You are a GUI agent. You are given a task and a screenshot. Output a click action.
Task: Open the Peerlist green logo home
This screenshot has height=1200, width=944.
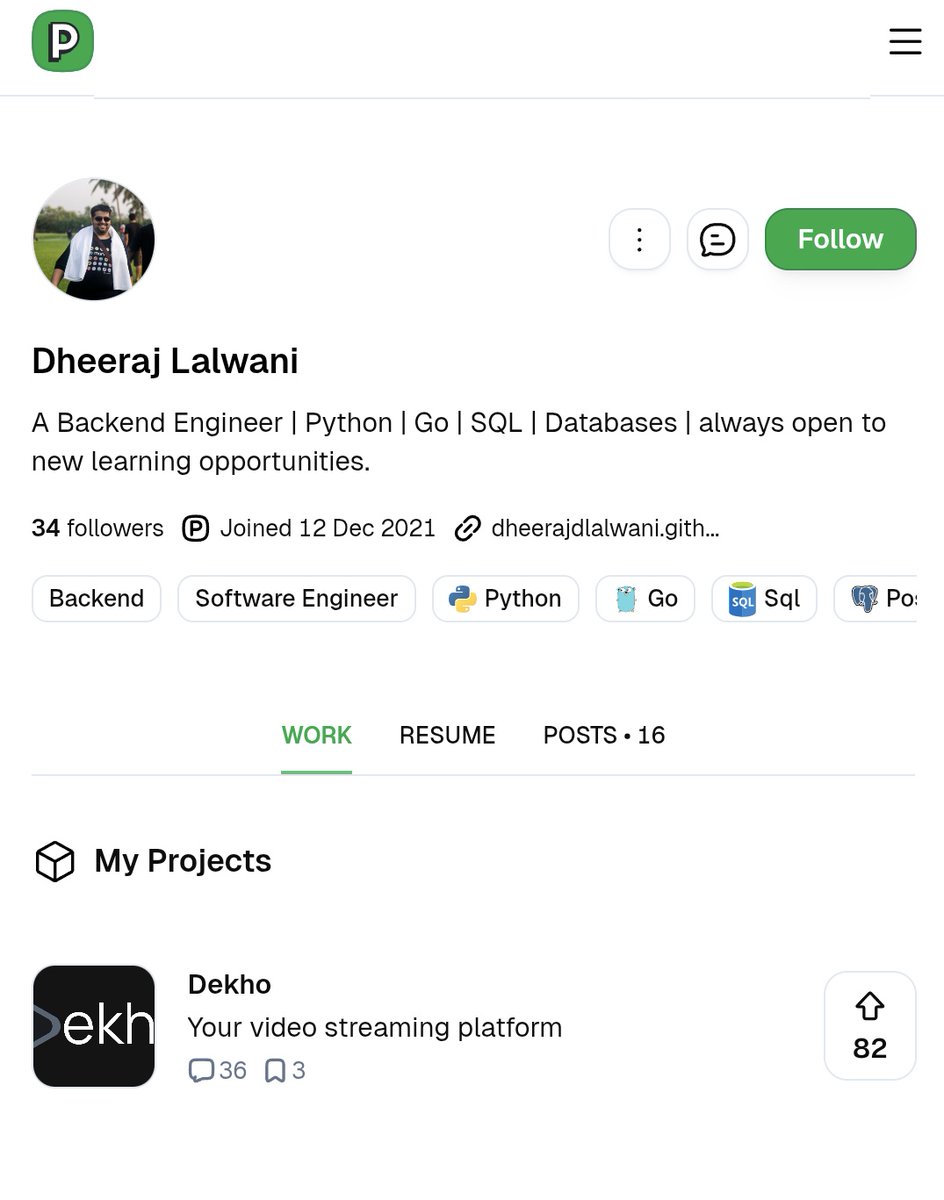pyautogui.click(x=63, y=41)
